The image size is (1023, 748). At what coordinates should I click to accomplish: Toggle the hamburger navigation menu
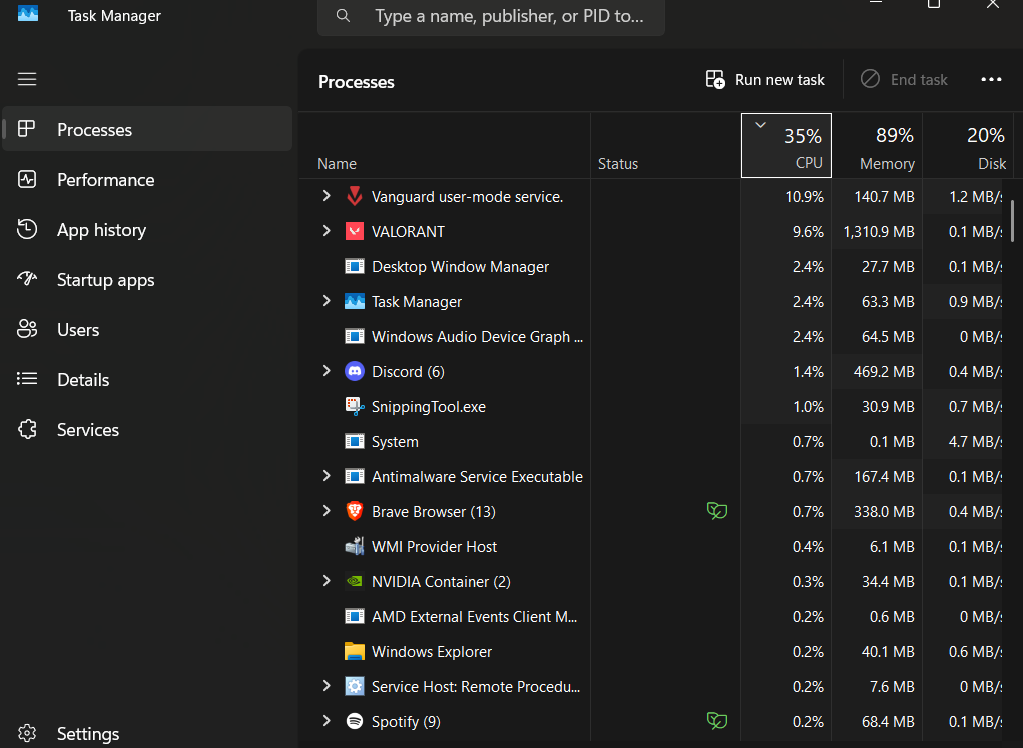tap(27, 79)
